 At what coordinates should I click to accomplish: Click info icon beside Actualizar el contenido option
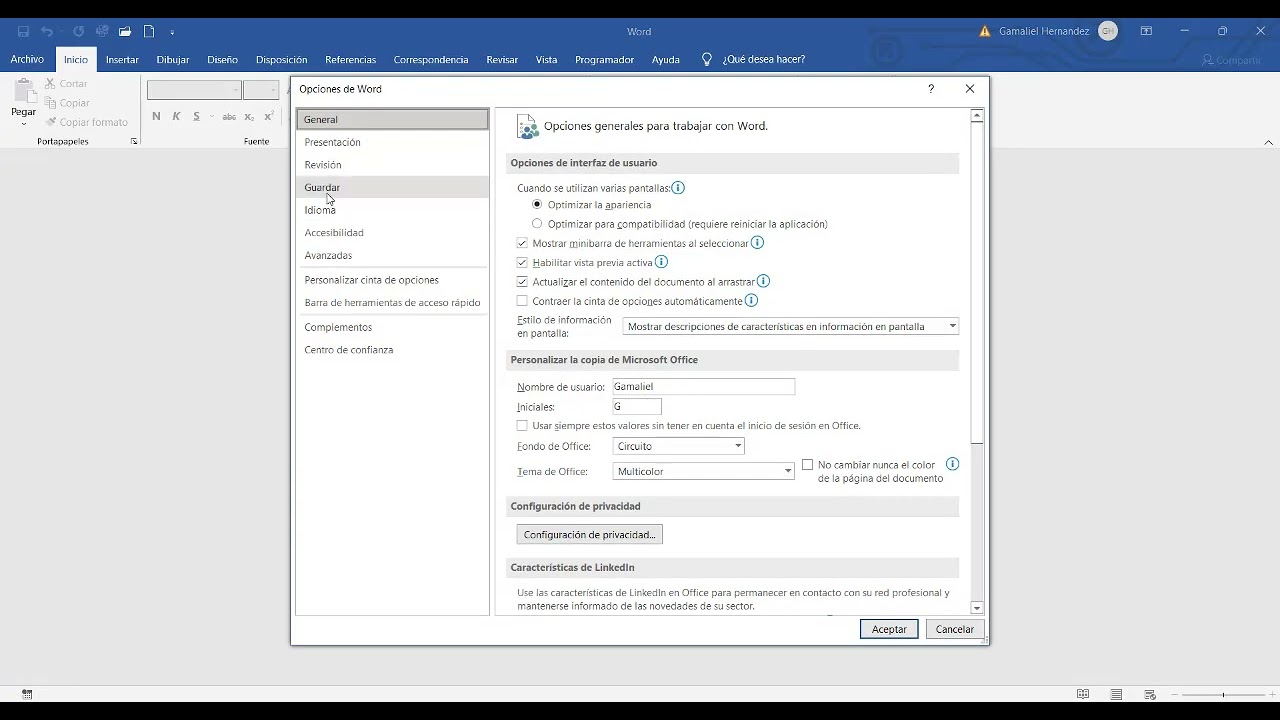coord(763,281)
